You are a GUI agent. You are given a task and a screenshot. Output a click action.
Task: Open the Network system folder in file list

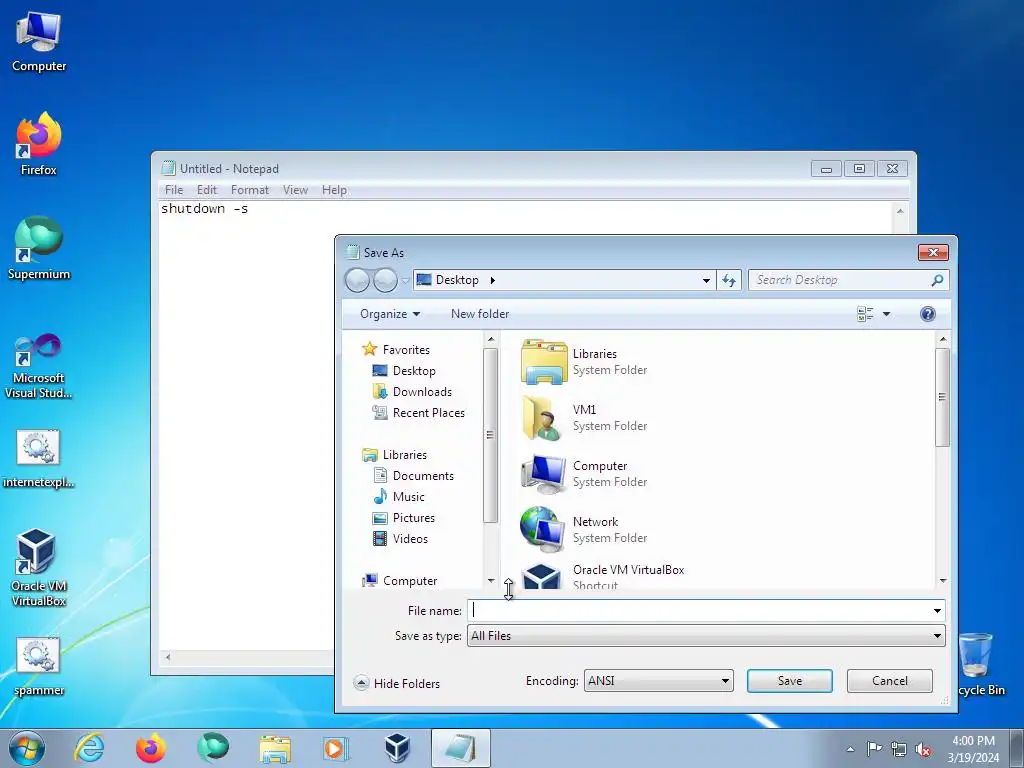(x=584, y=530)
